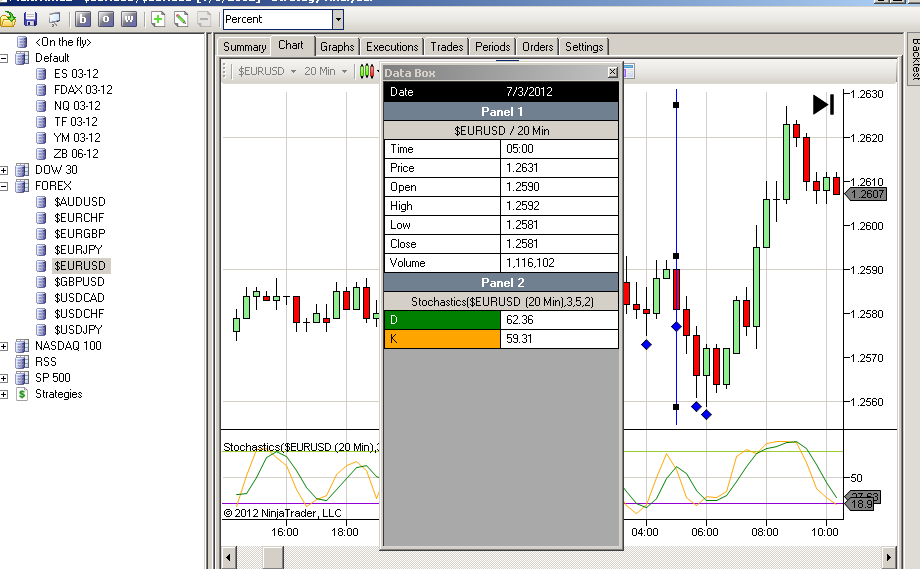Select $USDCHF in the FOREX list
The height and width of the screenshot is (569, 920).
(79, 314)
